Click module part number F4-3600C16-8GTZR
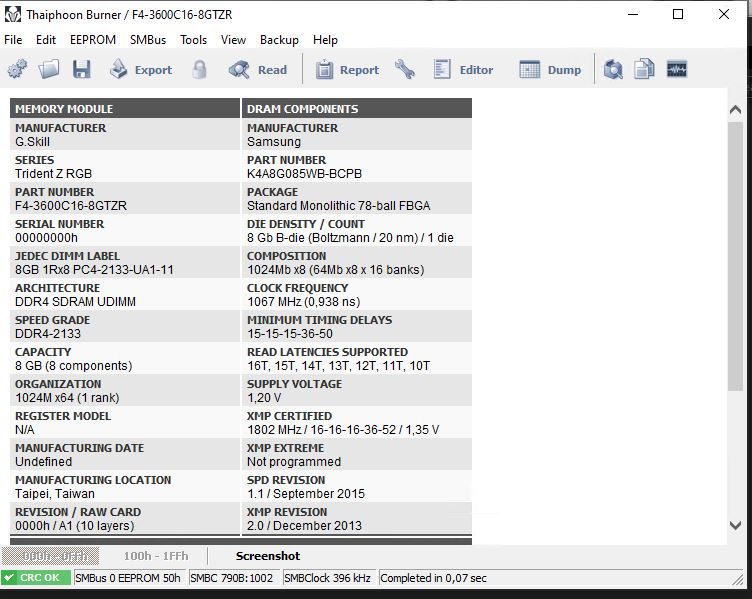The width and height of the screenshot is (752, 599). [x=71, y=206]
